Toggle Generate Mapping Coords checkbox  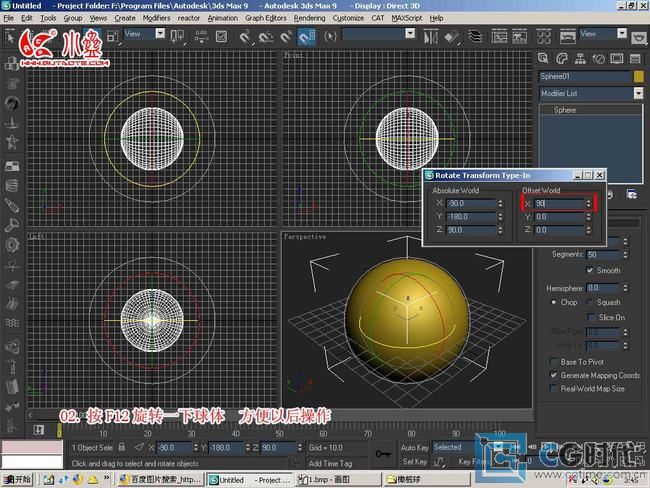[x=553, y=375]
